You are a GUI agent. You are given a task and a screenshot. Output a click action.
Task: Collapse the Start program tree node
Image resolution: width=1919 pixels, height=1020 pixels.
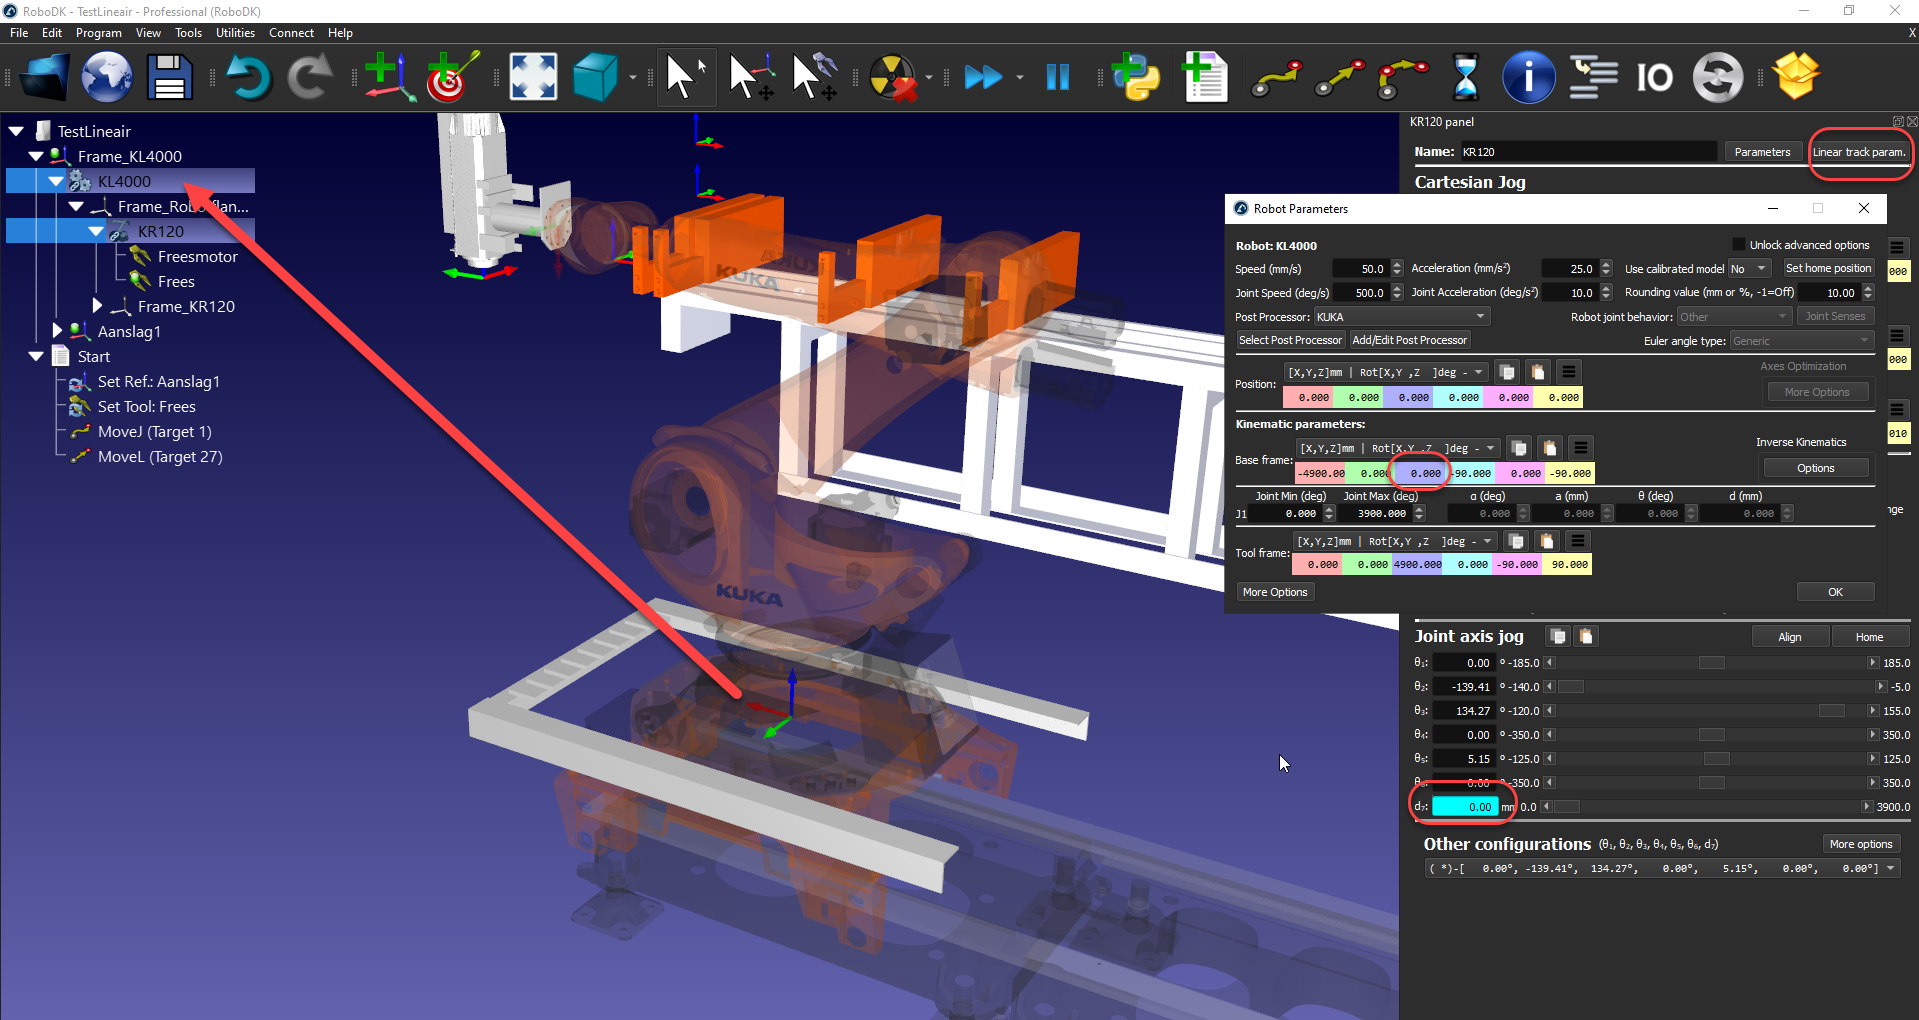[x=37, y=356]
